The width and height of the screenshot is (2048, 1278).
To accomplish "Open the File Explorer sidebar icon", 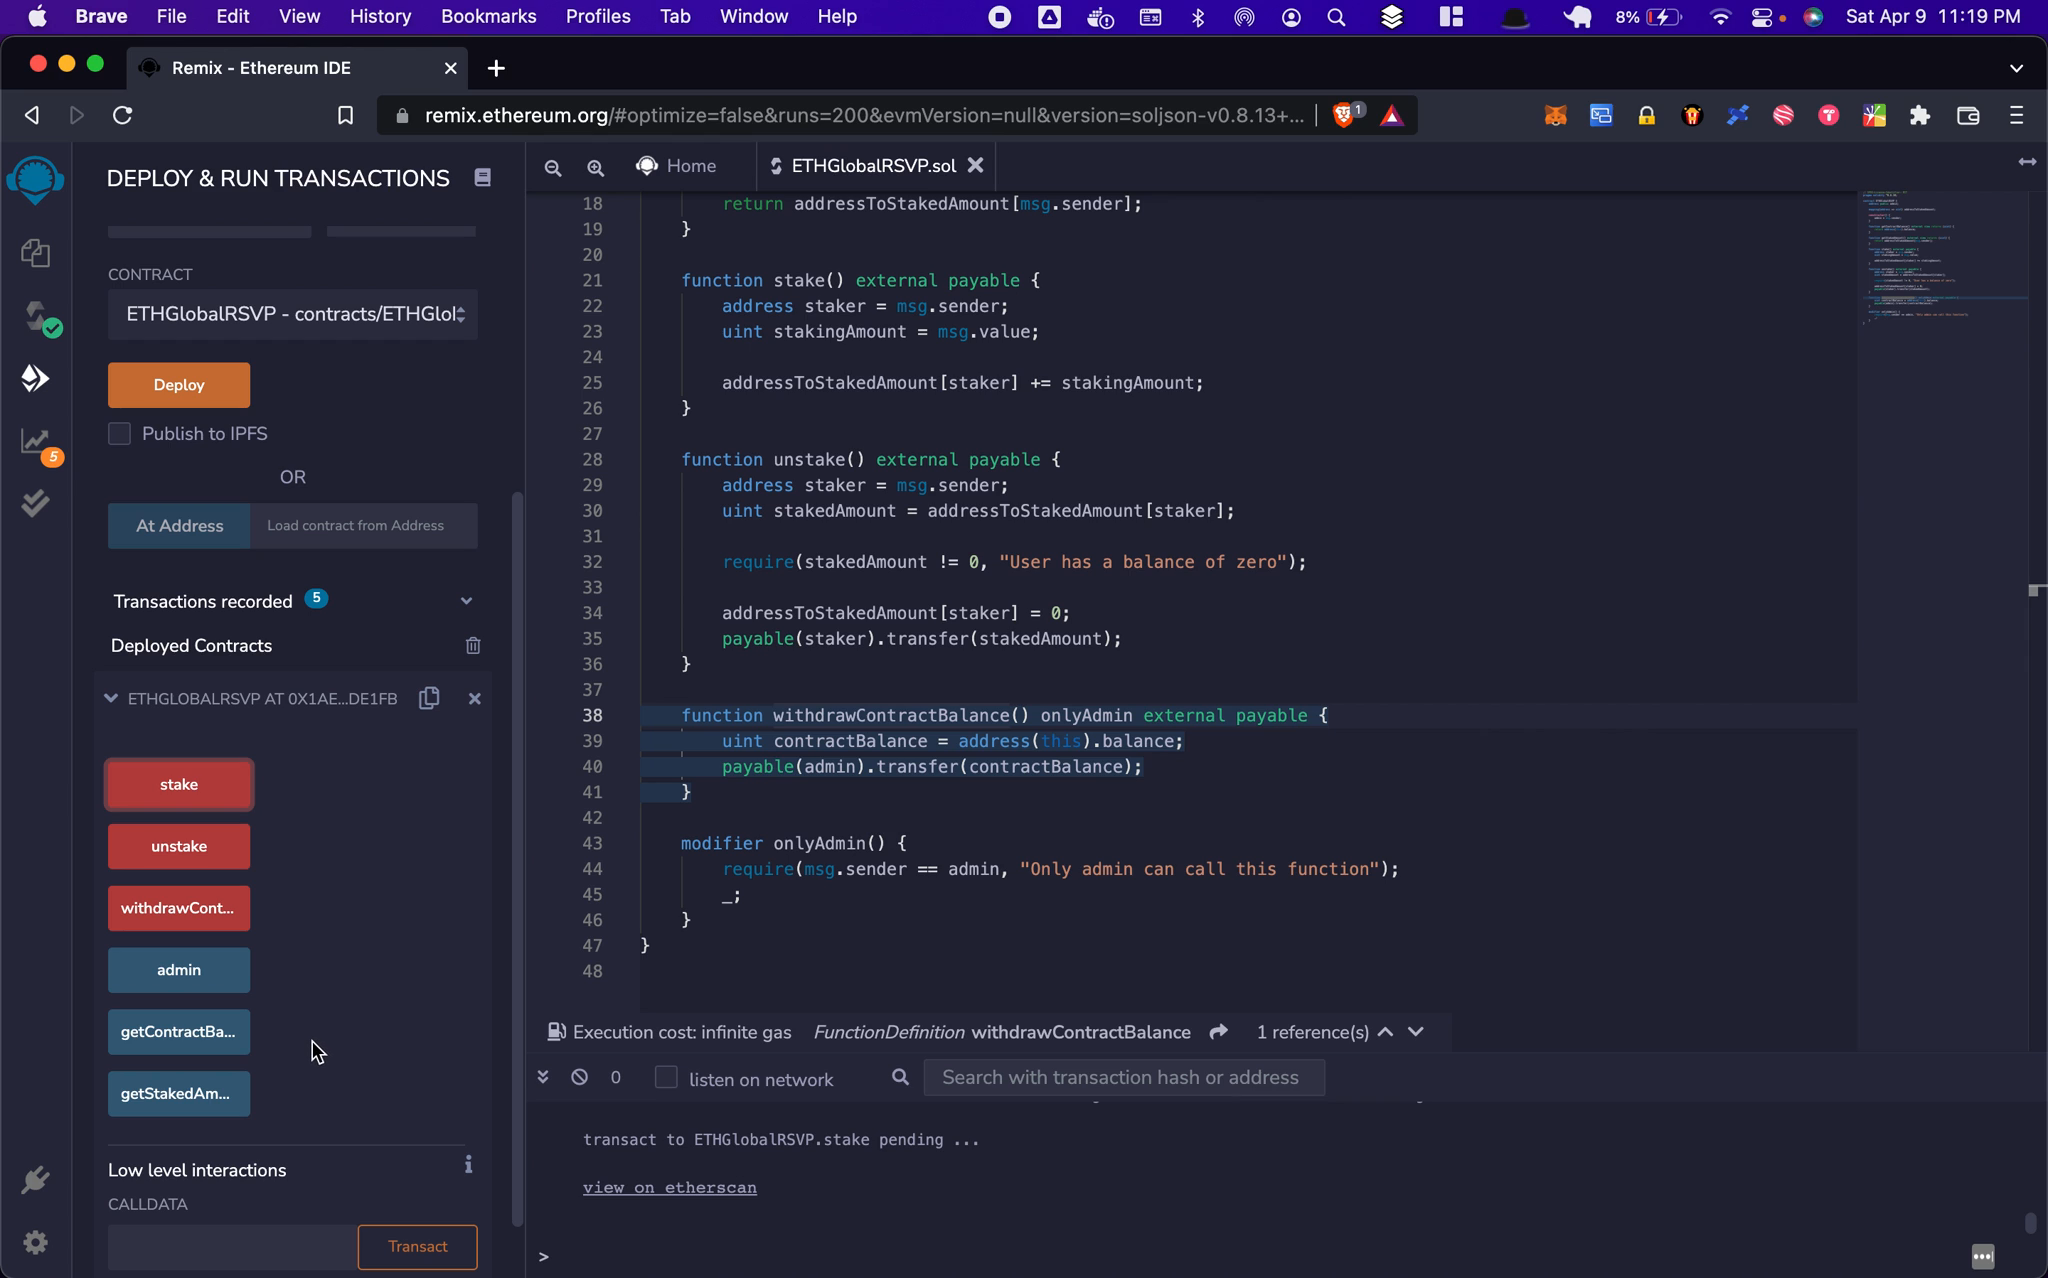I will [36, 253].
